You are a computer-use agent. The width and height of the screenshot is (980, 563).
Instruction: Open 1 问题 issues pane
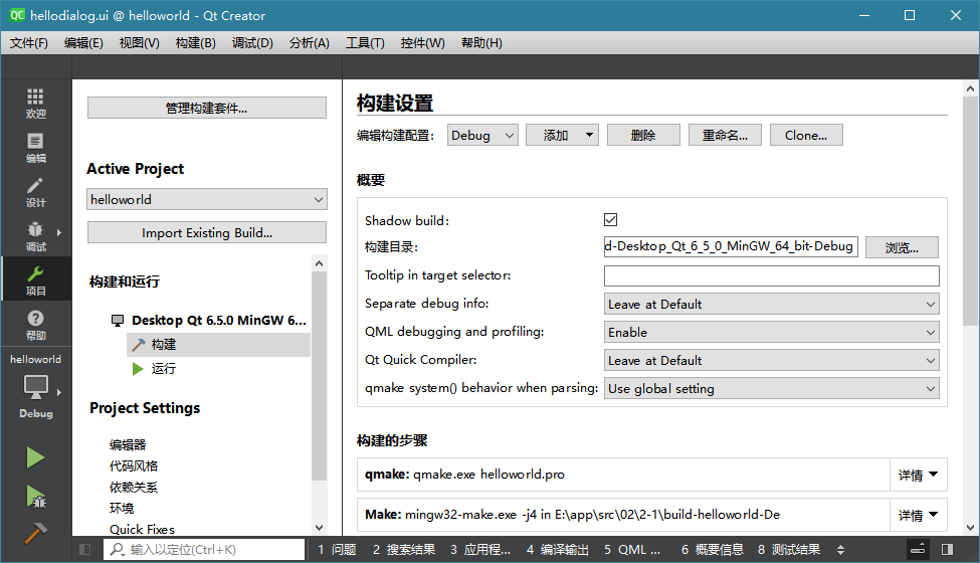tap(337, 549)
